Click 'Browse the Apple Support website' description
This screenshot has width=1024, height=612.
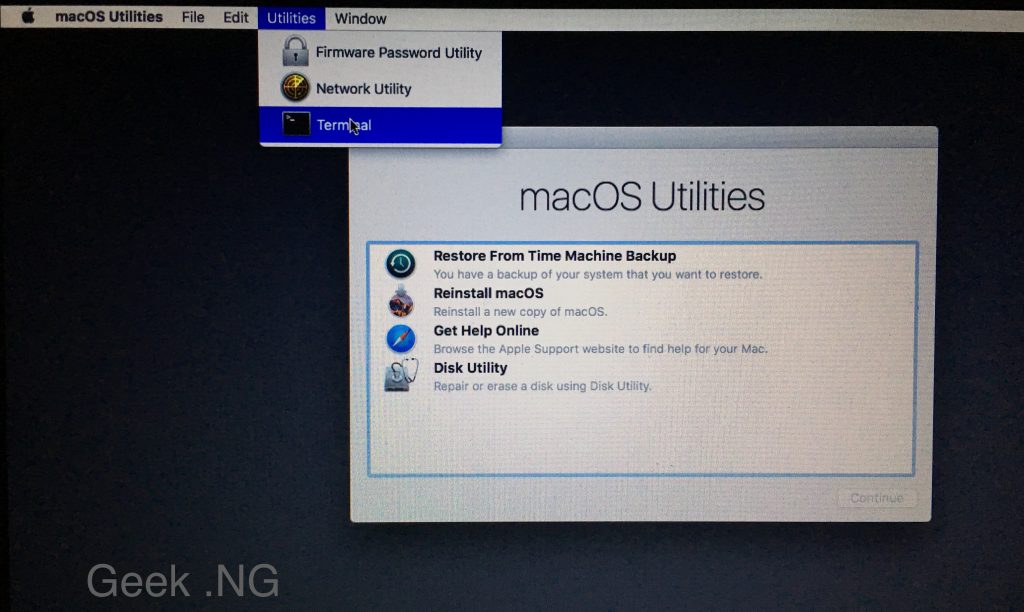[600, 349]
